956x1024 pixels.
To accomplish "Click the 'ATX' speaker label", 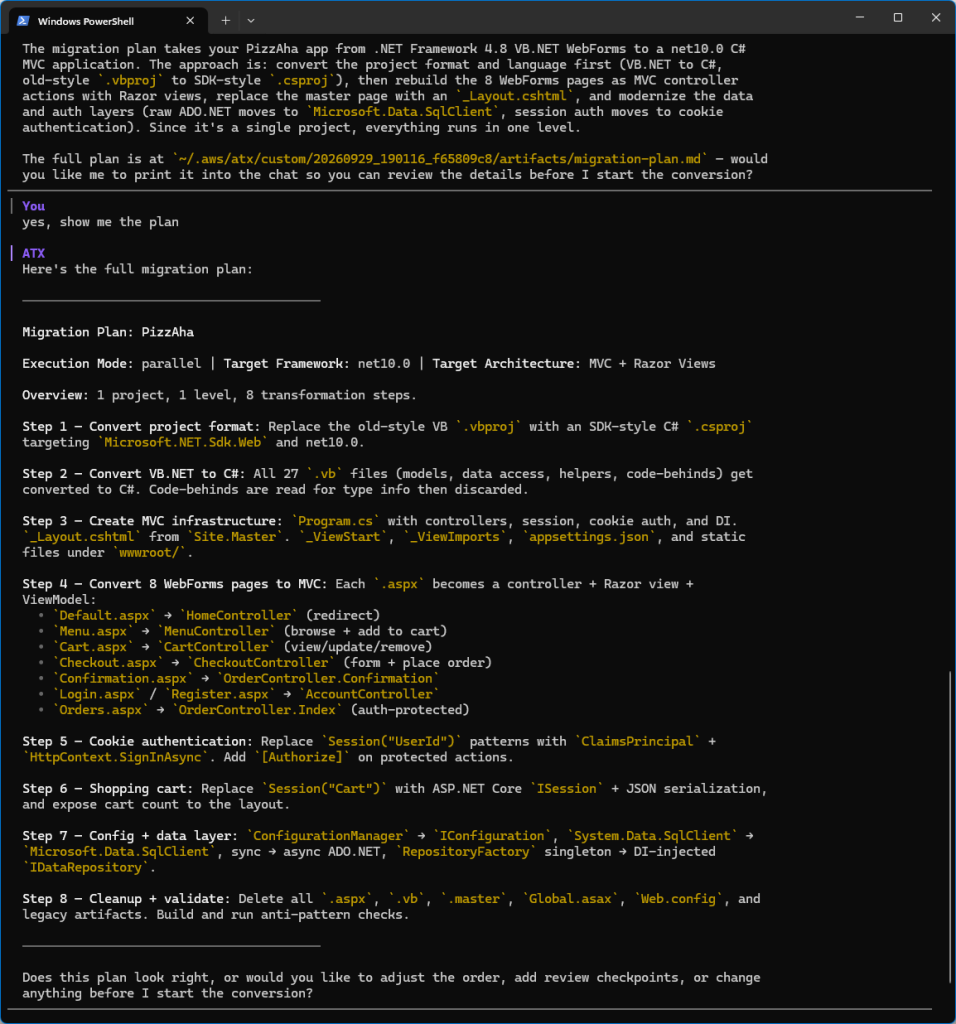I will point(33,253).
